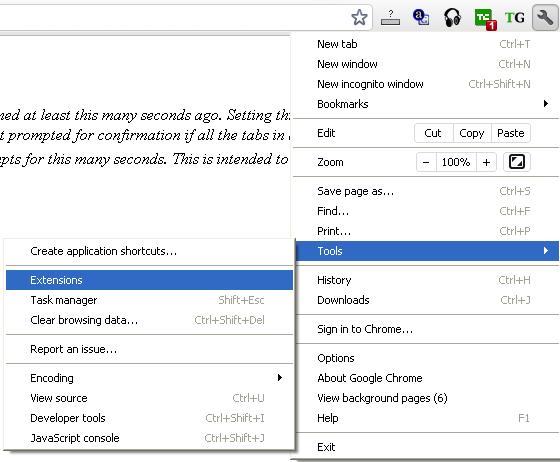Choose Find... from the menu
Screen dimensions: 560x462
tap(425, 211)
